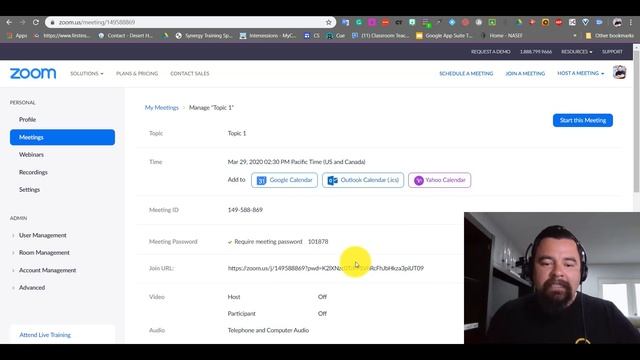Select Recordings in the sidebar

[33, 172]
